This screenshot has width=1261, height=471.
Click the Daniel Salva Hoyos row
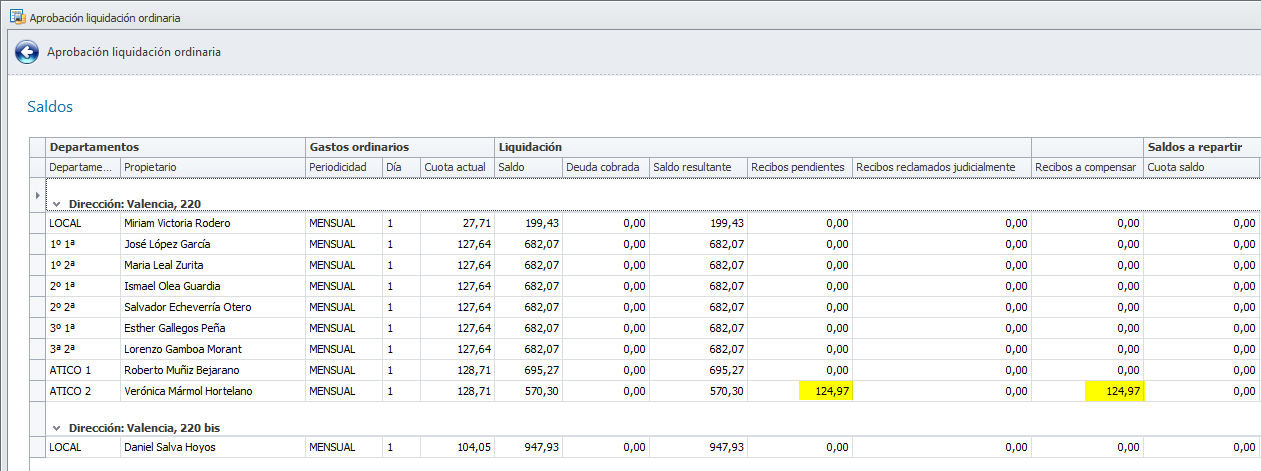(169, 447)
